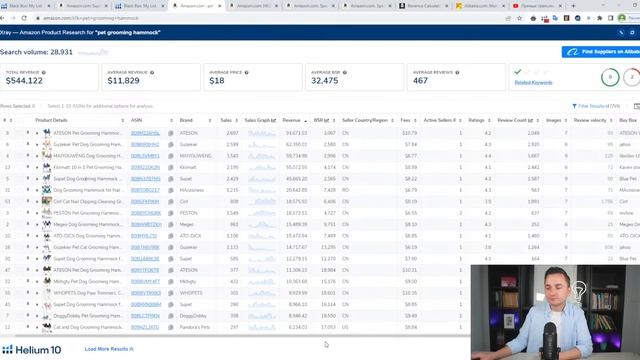Pin the WHDPETS Dog Paw Trimmers row
The height and width of the screenshot is (360, 640).
pos(28,292)
